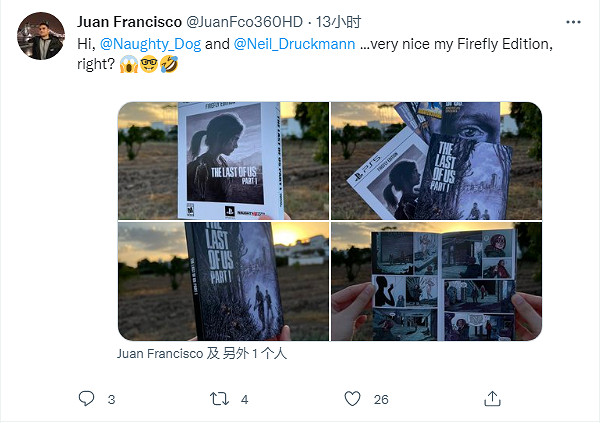
Task: Click the reply speech bubble icon
Action: pos(86,399)
